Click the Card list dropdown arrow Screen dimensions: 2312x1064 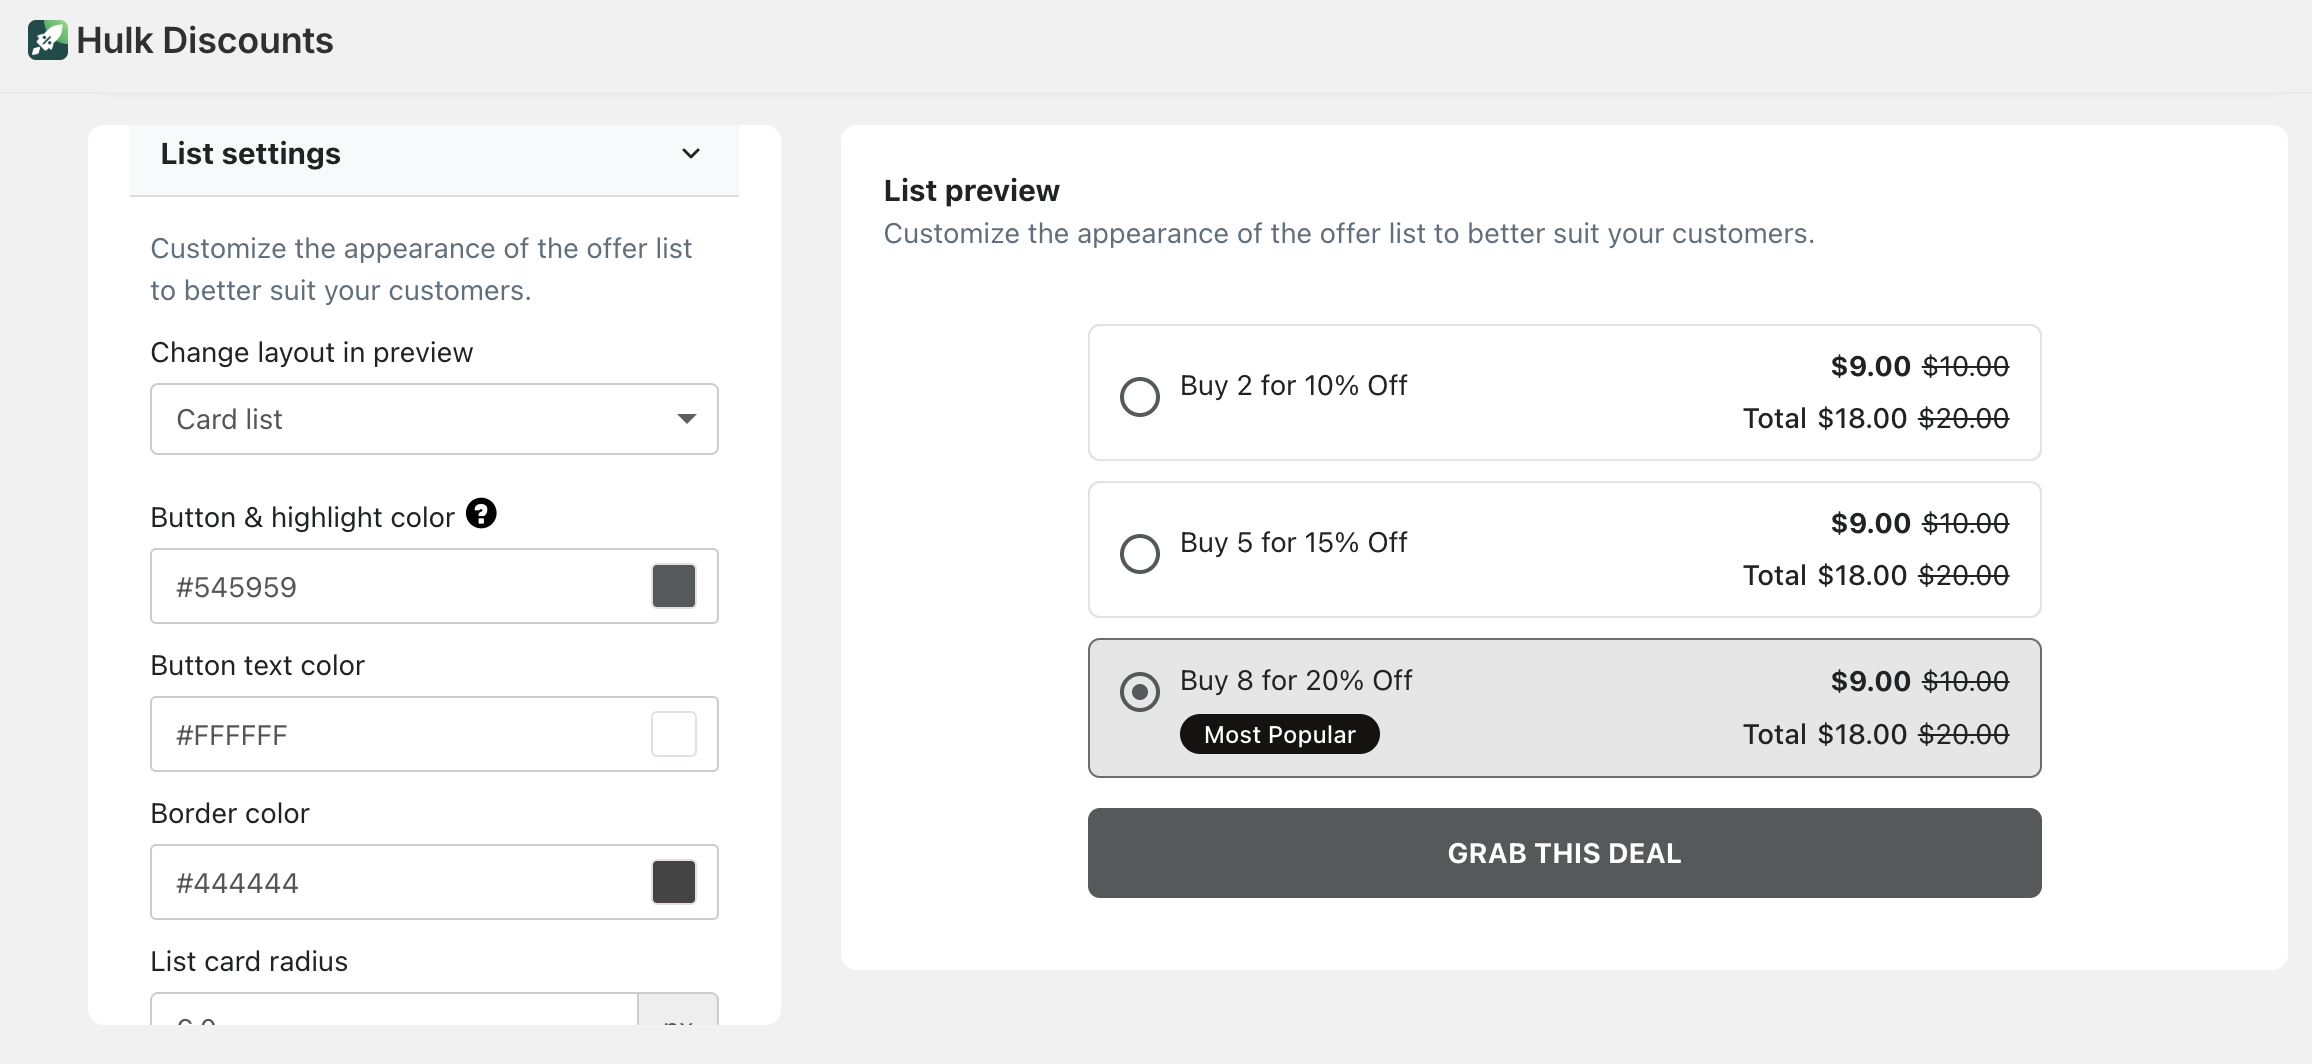686,419
